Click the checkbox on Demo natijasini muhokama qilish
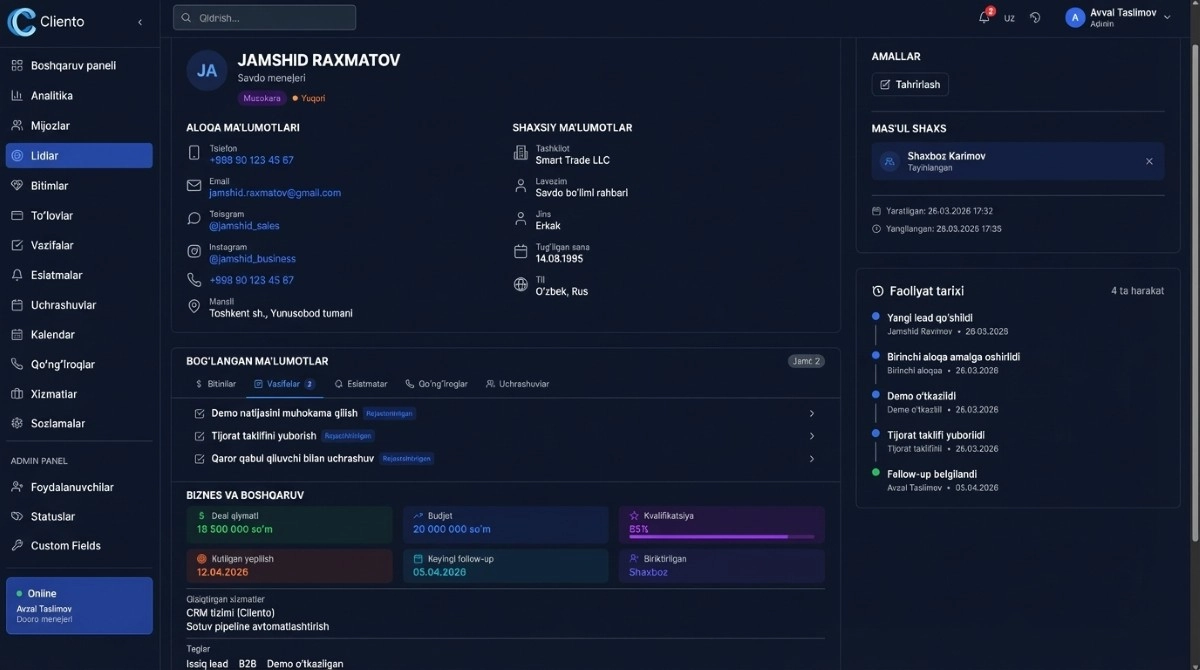Screen dimensions: 1200x670 click(x=199, y=412)
